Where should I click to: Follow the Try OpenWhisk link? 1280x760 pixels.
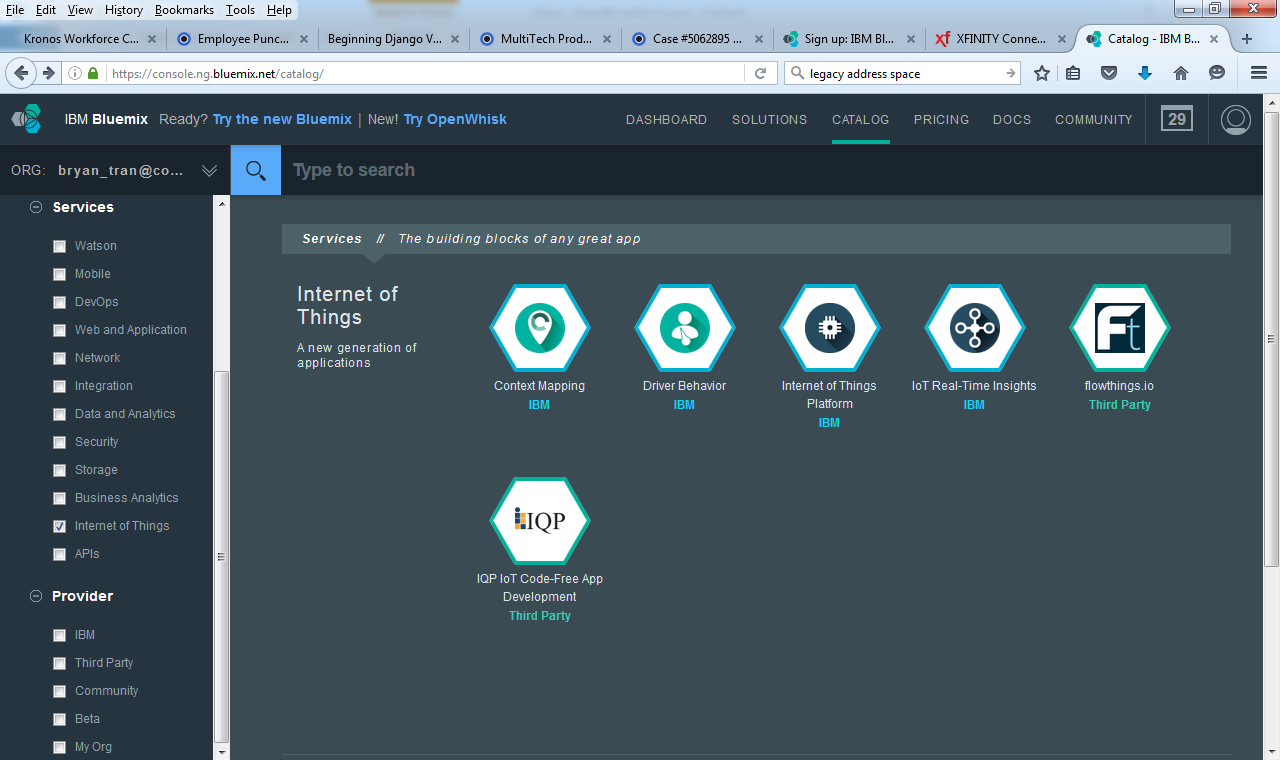coord(455,119)
